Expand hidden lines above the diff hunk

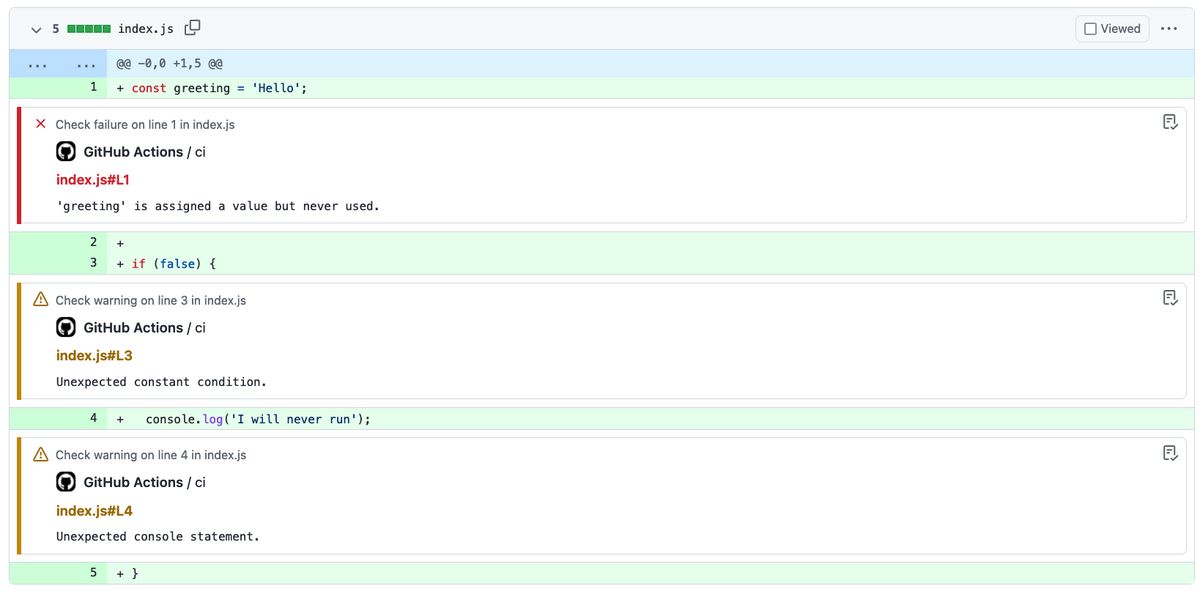(x=58, y=63)
